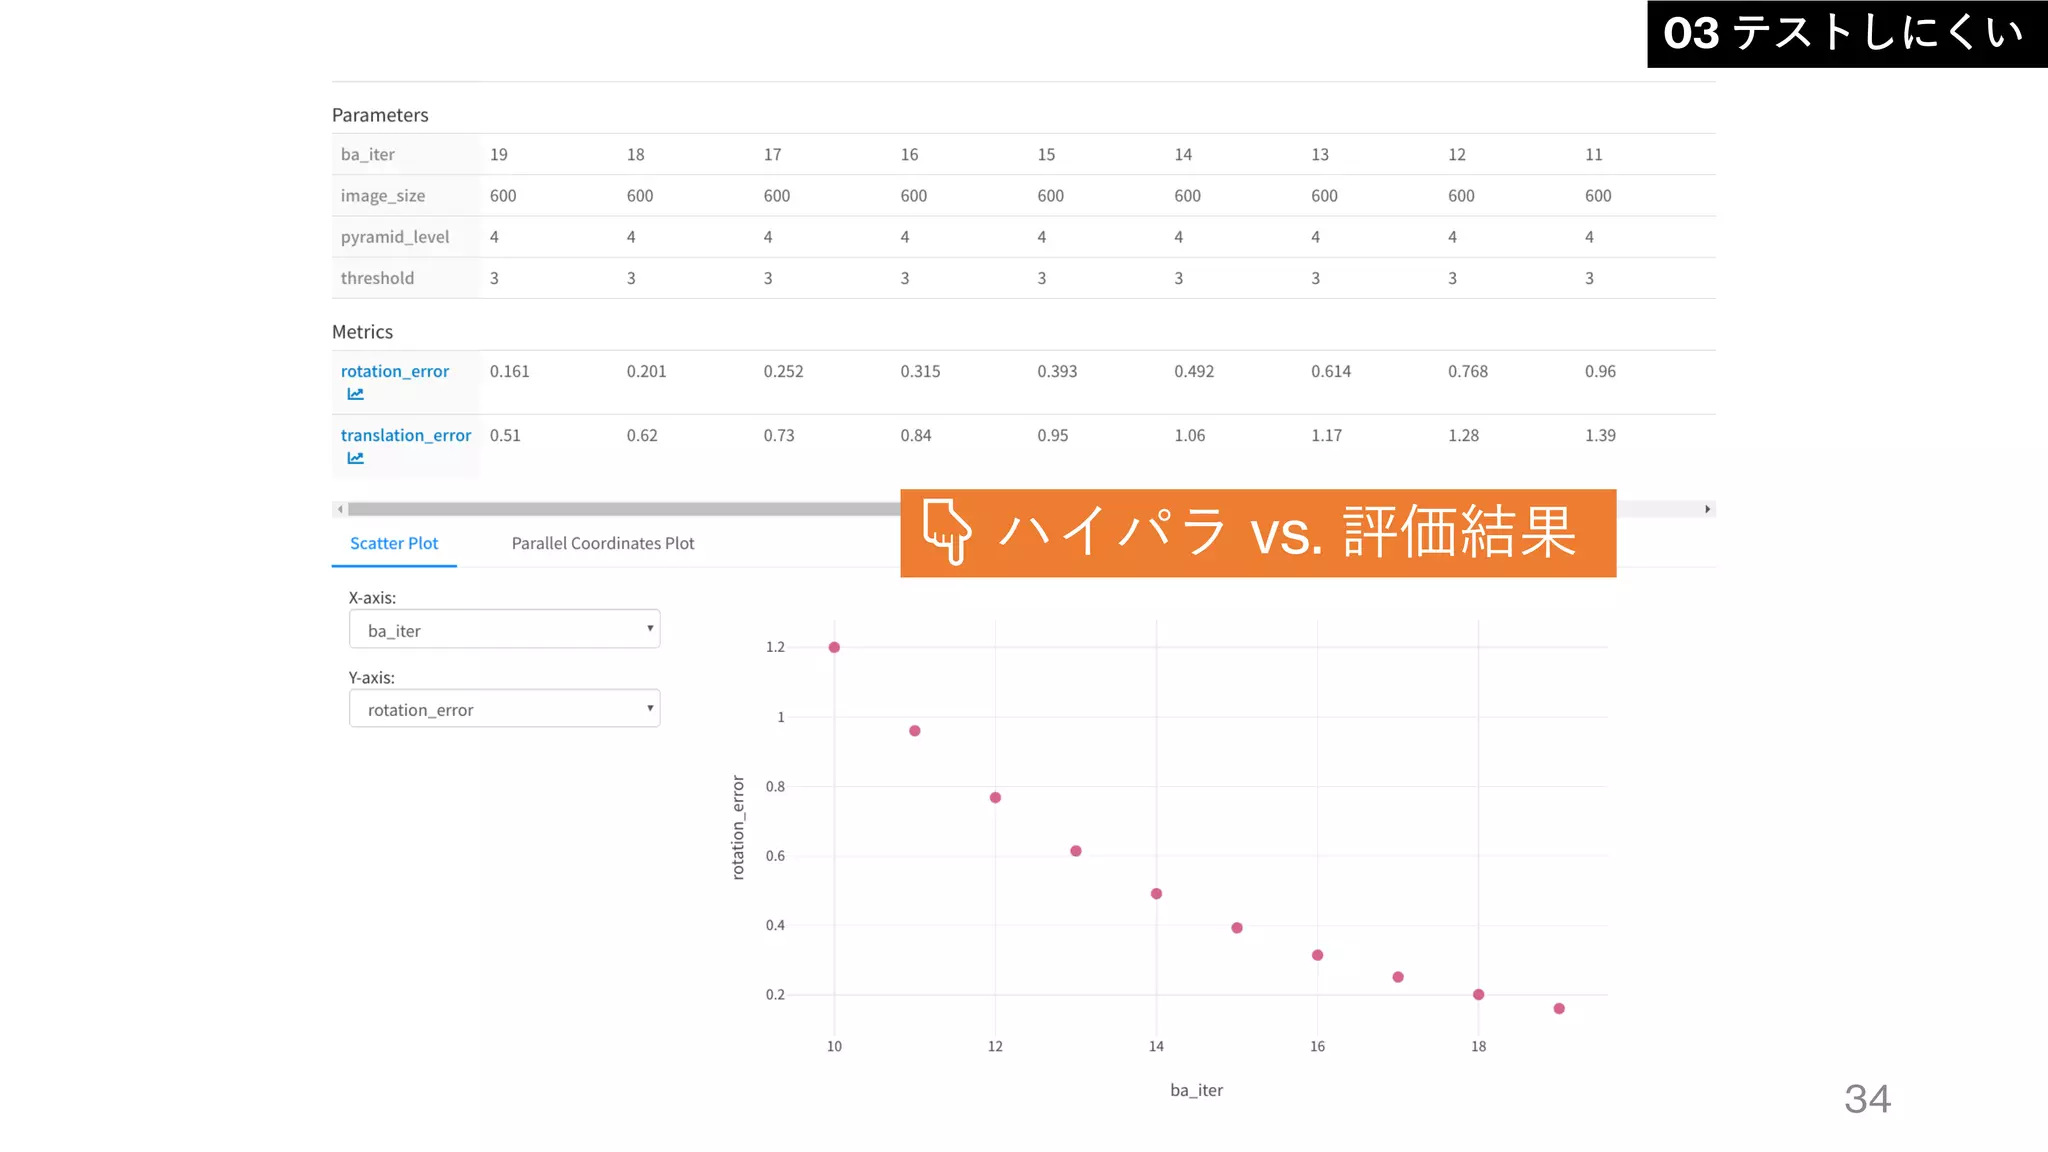The height and width of the screenshot is (1152, 2048).
Task: Click the rotation_error value 0.161
Action: pyautogui.click(x=510, y=371)
